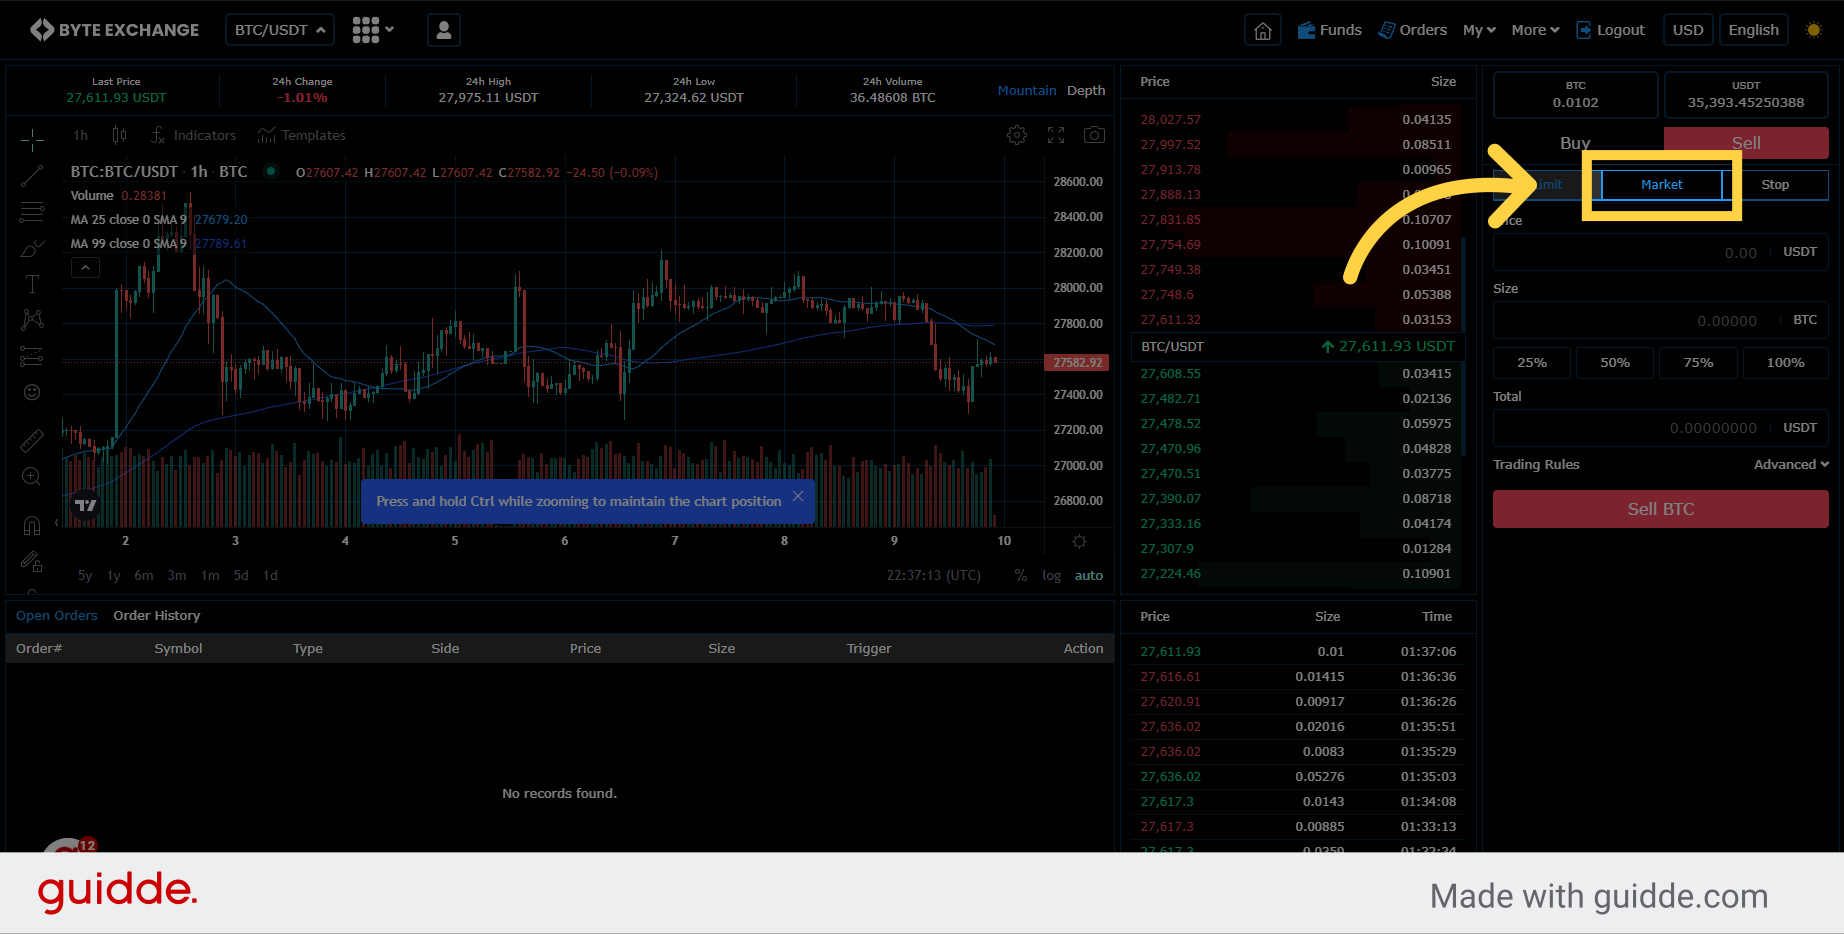Select the Fibonacci lines tool
Viewport: 1844px width, 934px height.
[32, 212]
